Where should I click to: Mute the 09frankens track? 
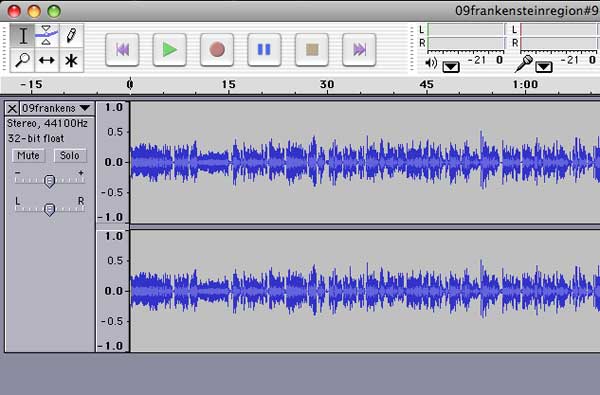coord(28,155)
